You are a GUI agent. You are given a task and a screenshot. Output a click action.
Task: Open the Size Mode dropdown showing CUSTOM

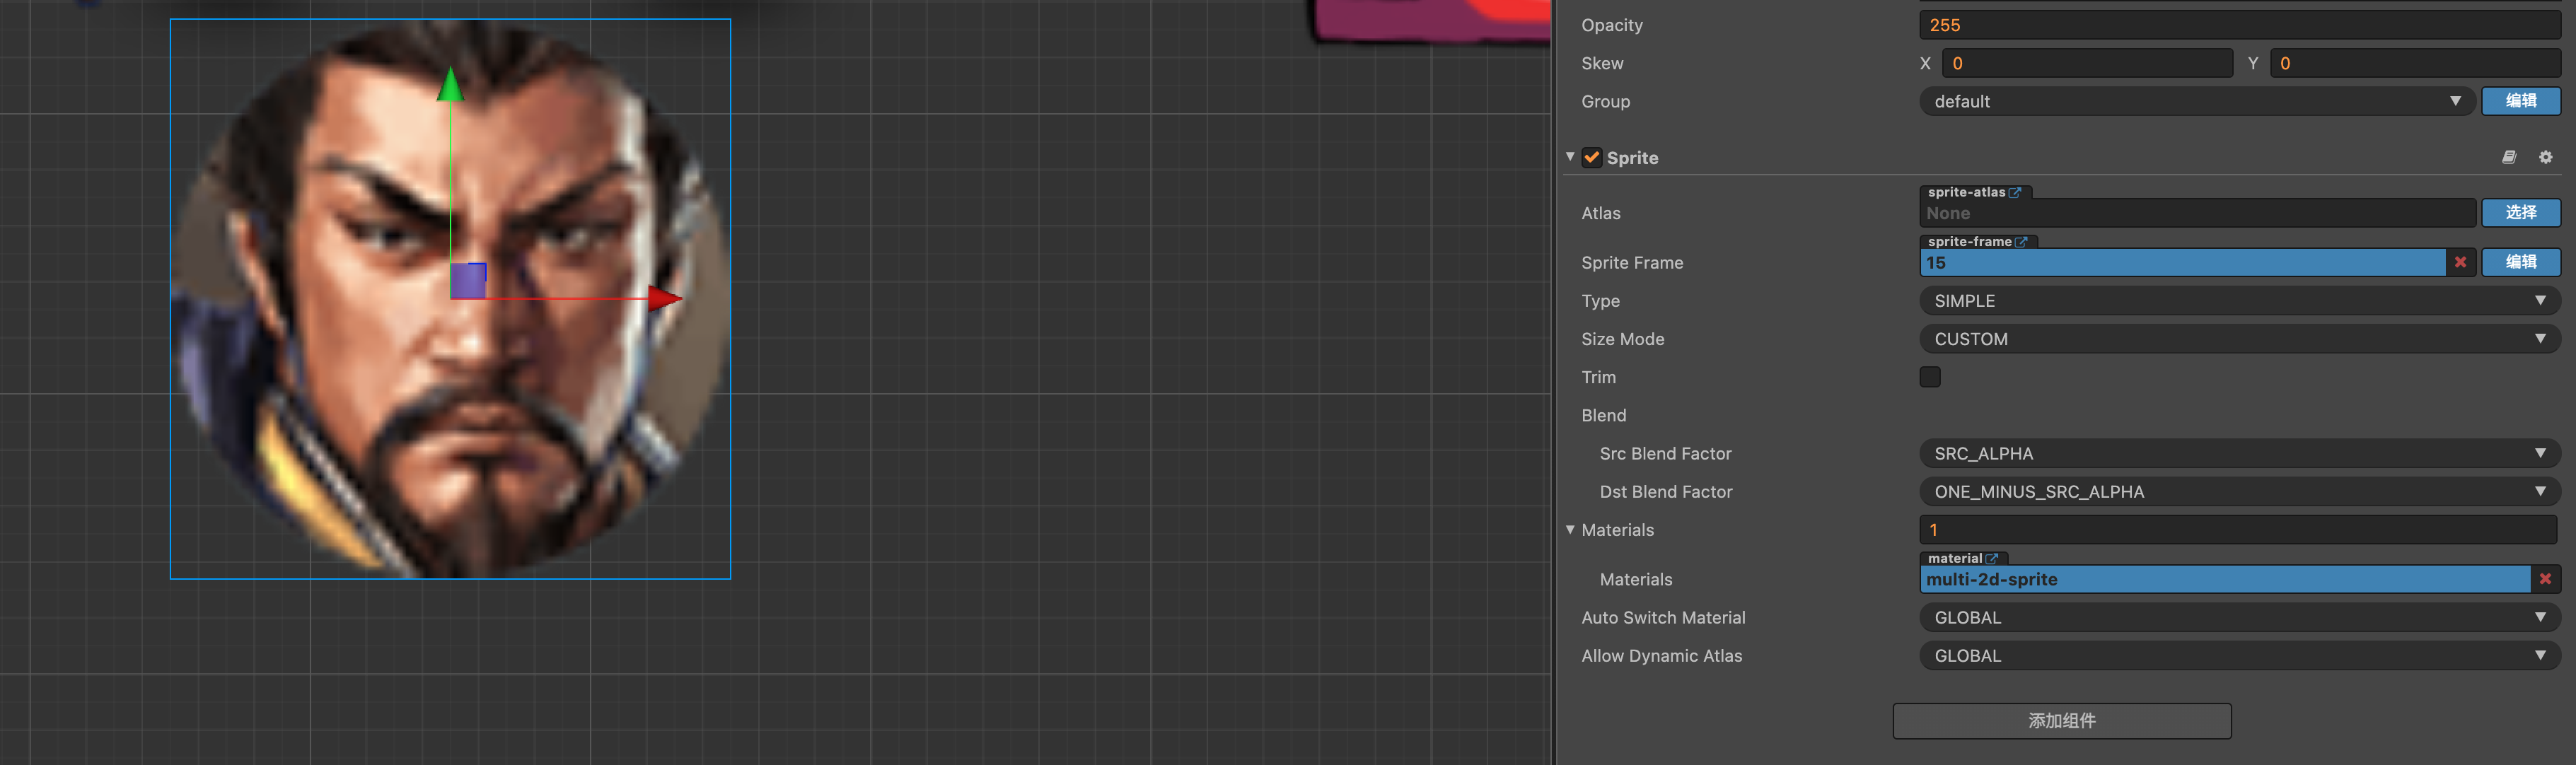pyautogui.click(x=2239, y=339)
